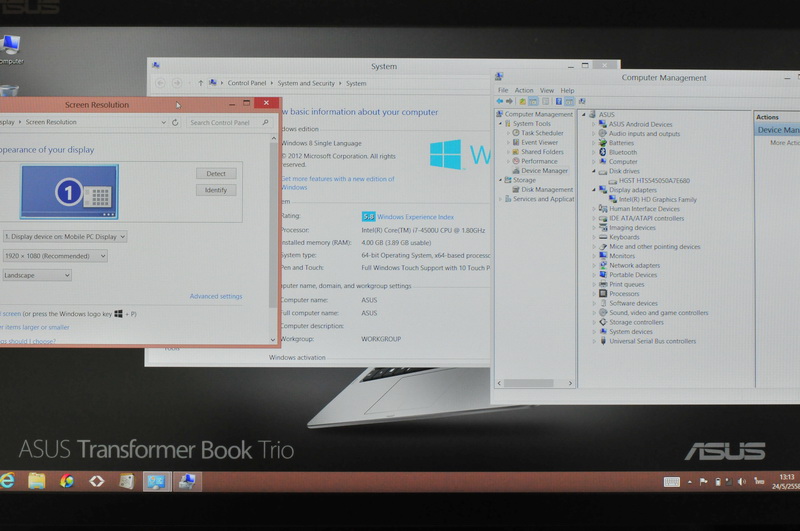
Task: Open the display device dropdown
Action: click(65, 237)
